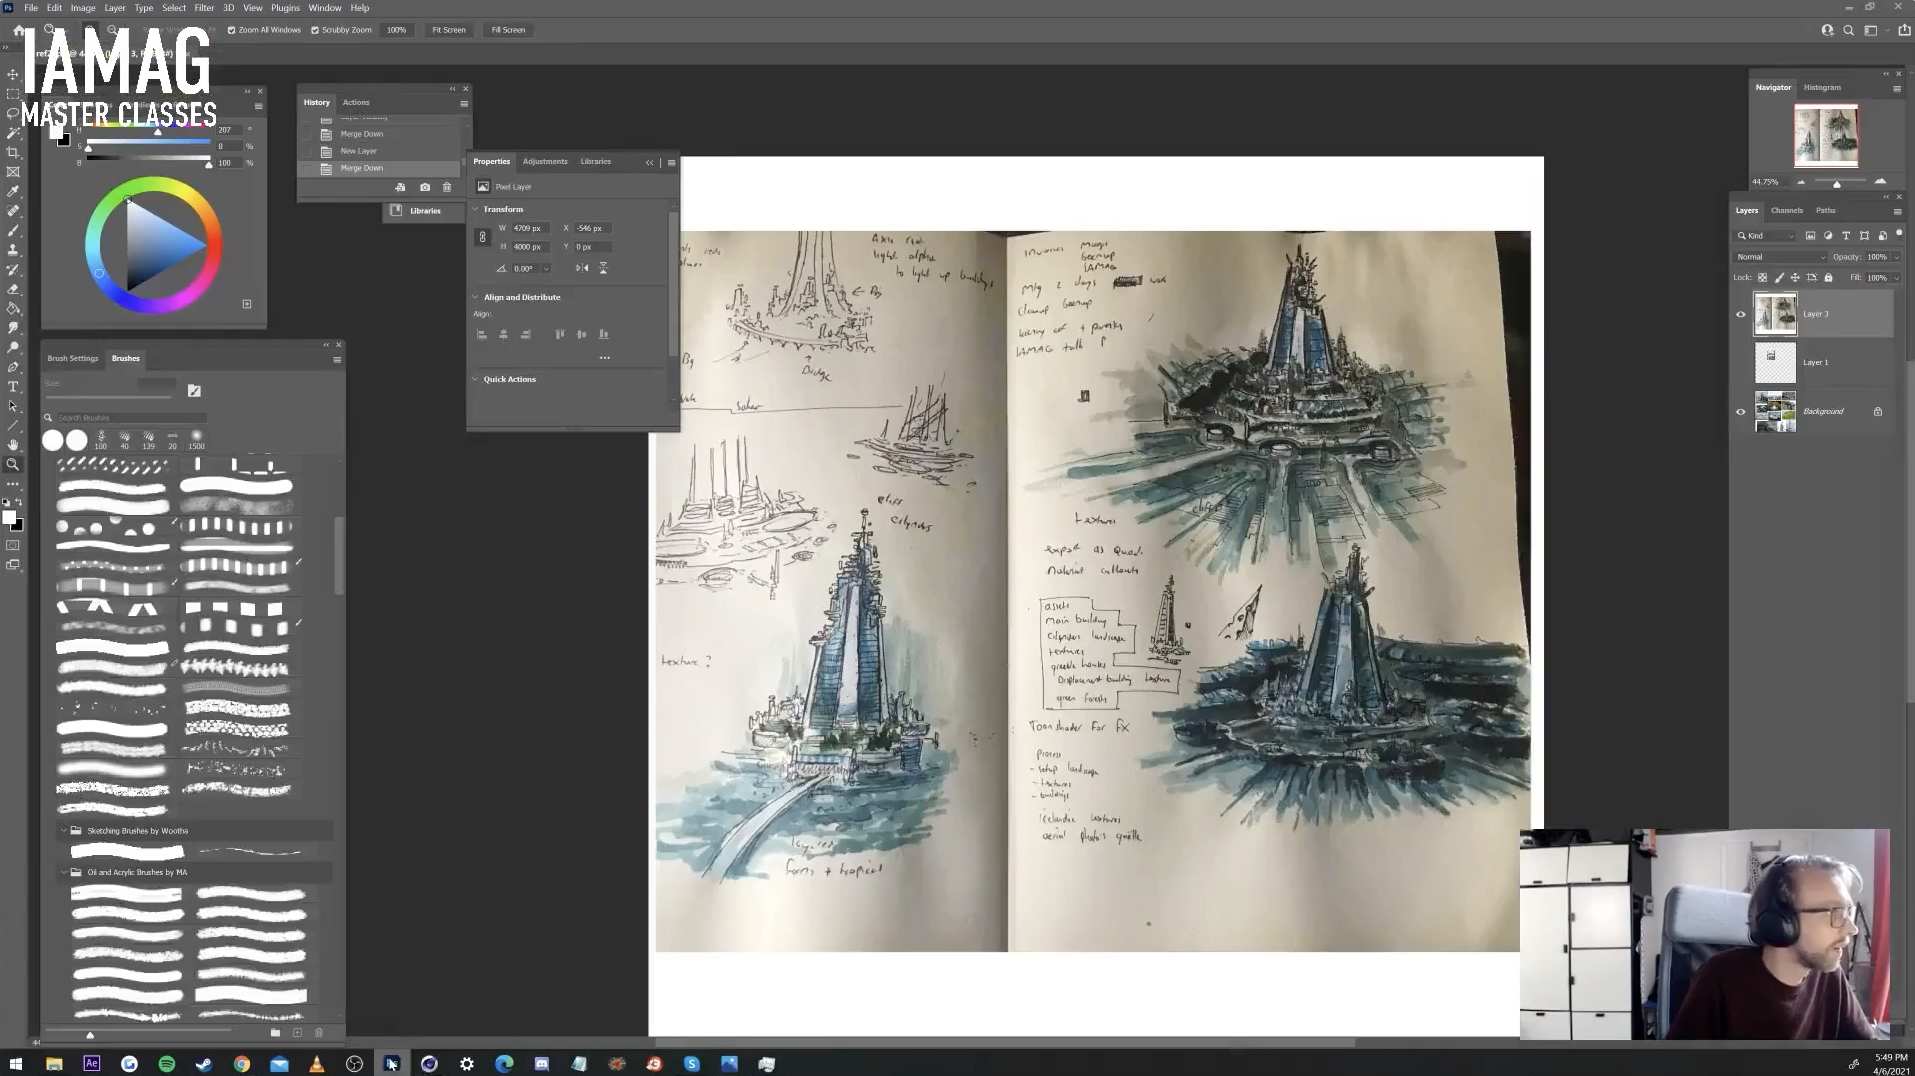Enable the Scrubby Zoom checkbox
1915x1076 pixels.
coord(315,30)
